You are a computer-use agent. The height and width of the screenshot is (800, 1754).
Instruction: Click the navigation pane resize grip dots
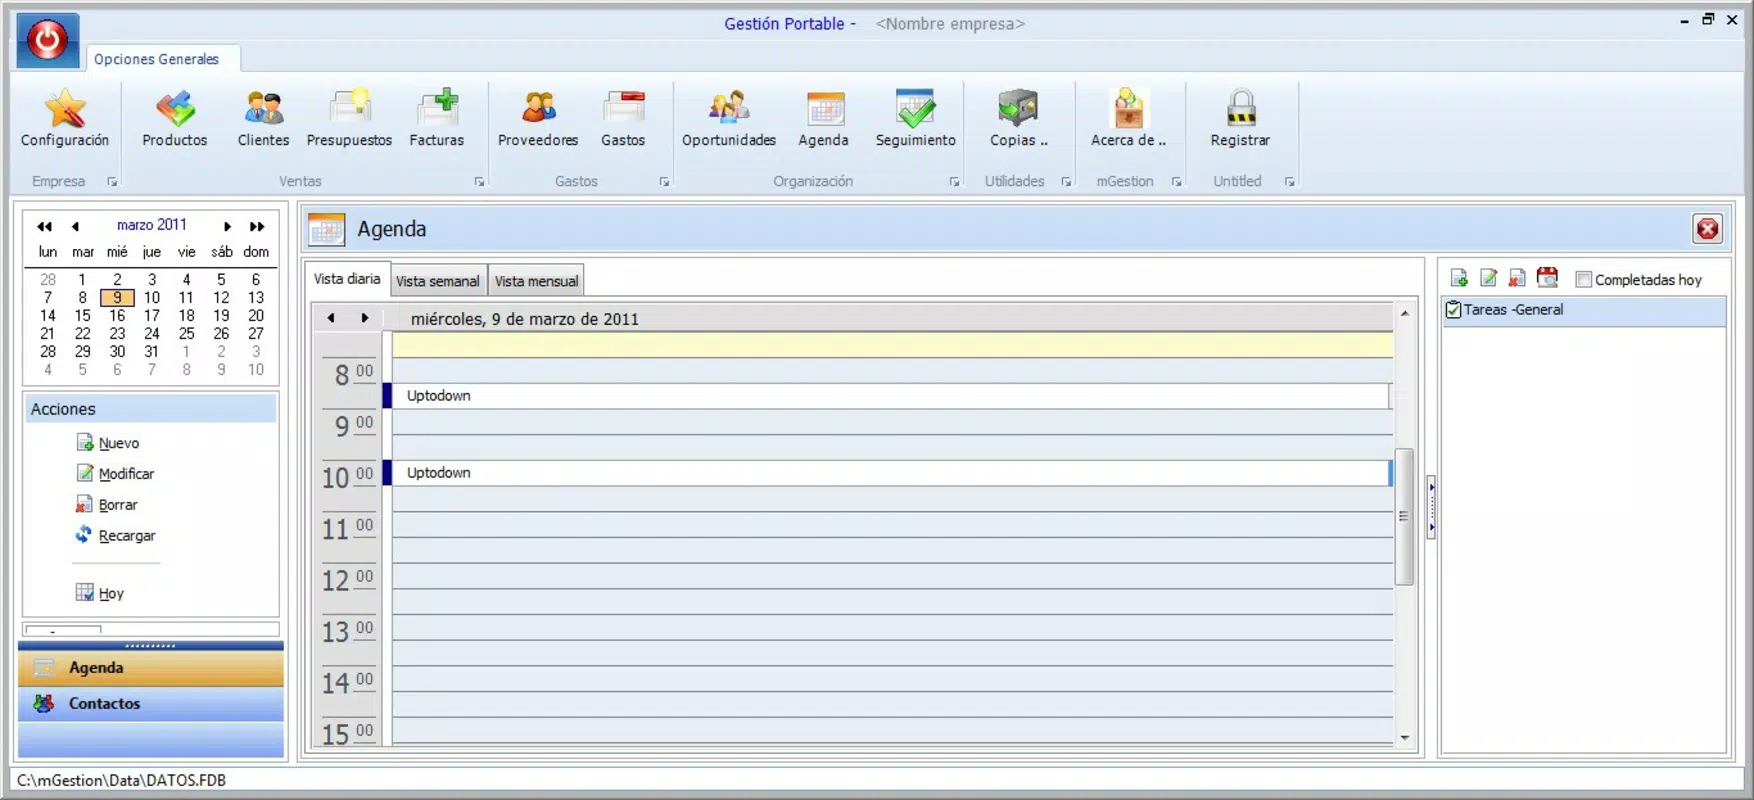pyautogui.click(x=150, y=646)
